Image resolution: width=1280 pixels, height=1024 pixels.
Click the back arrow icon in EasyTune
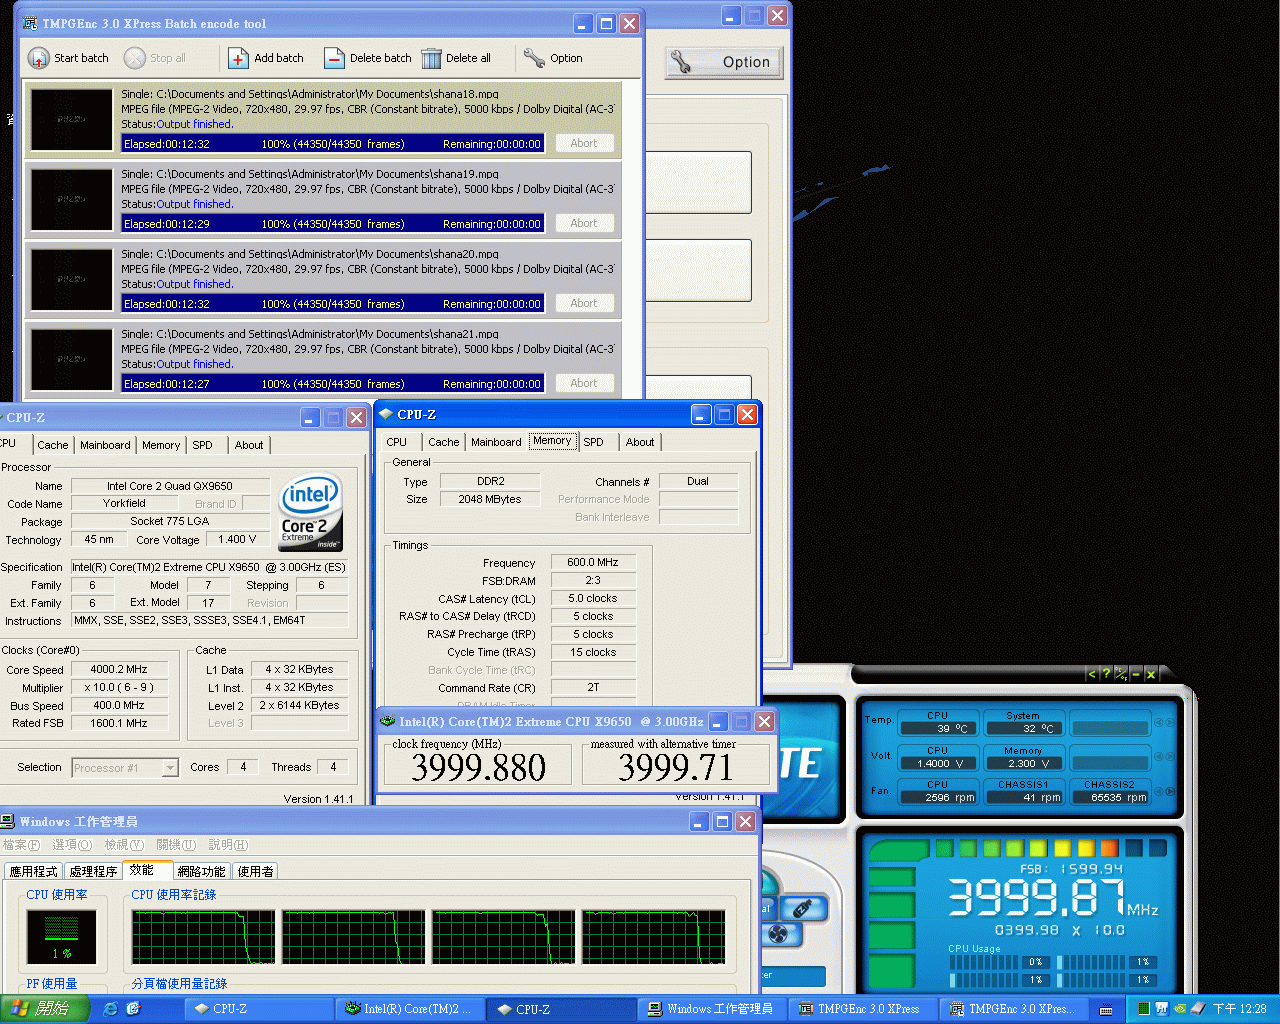click(x=1091, y=674)
